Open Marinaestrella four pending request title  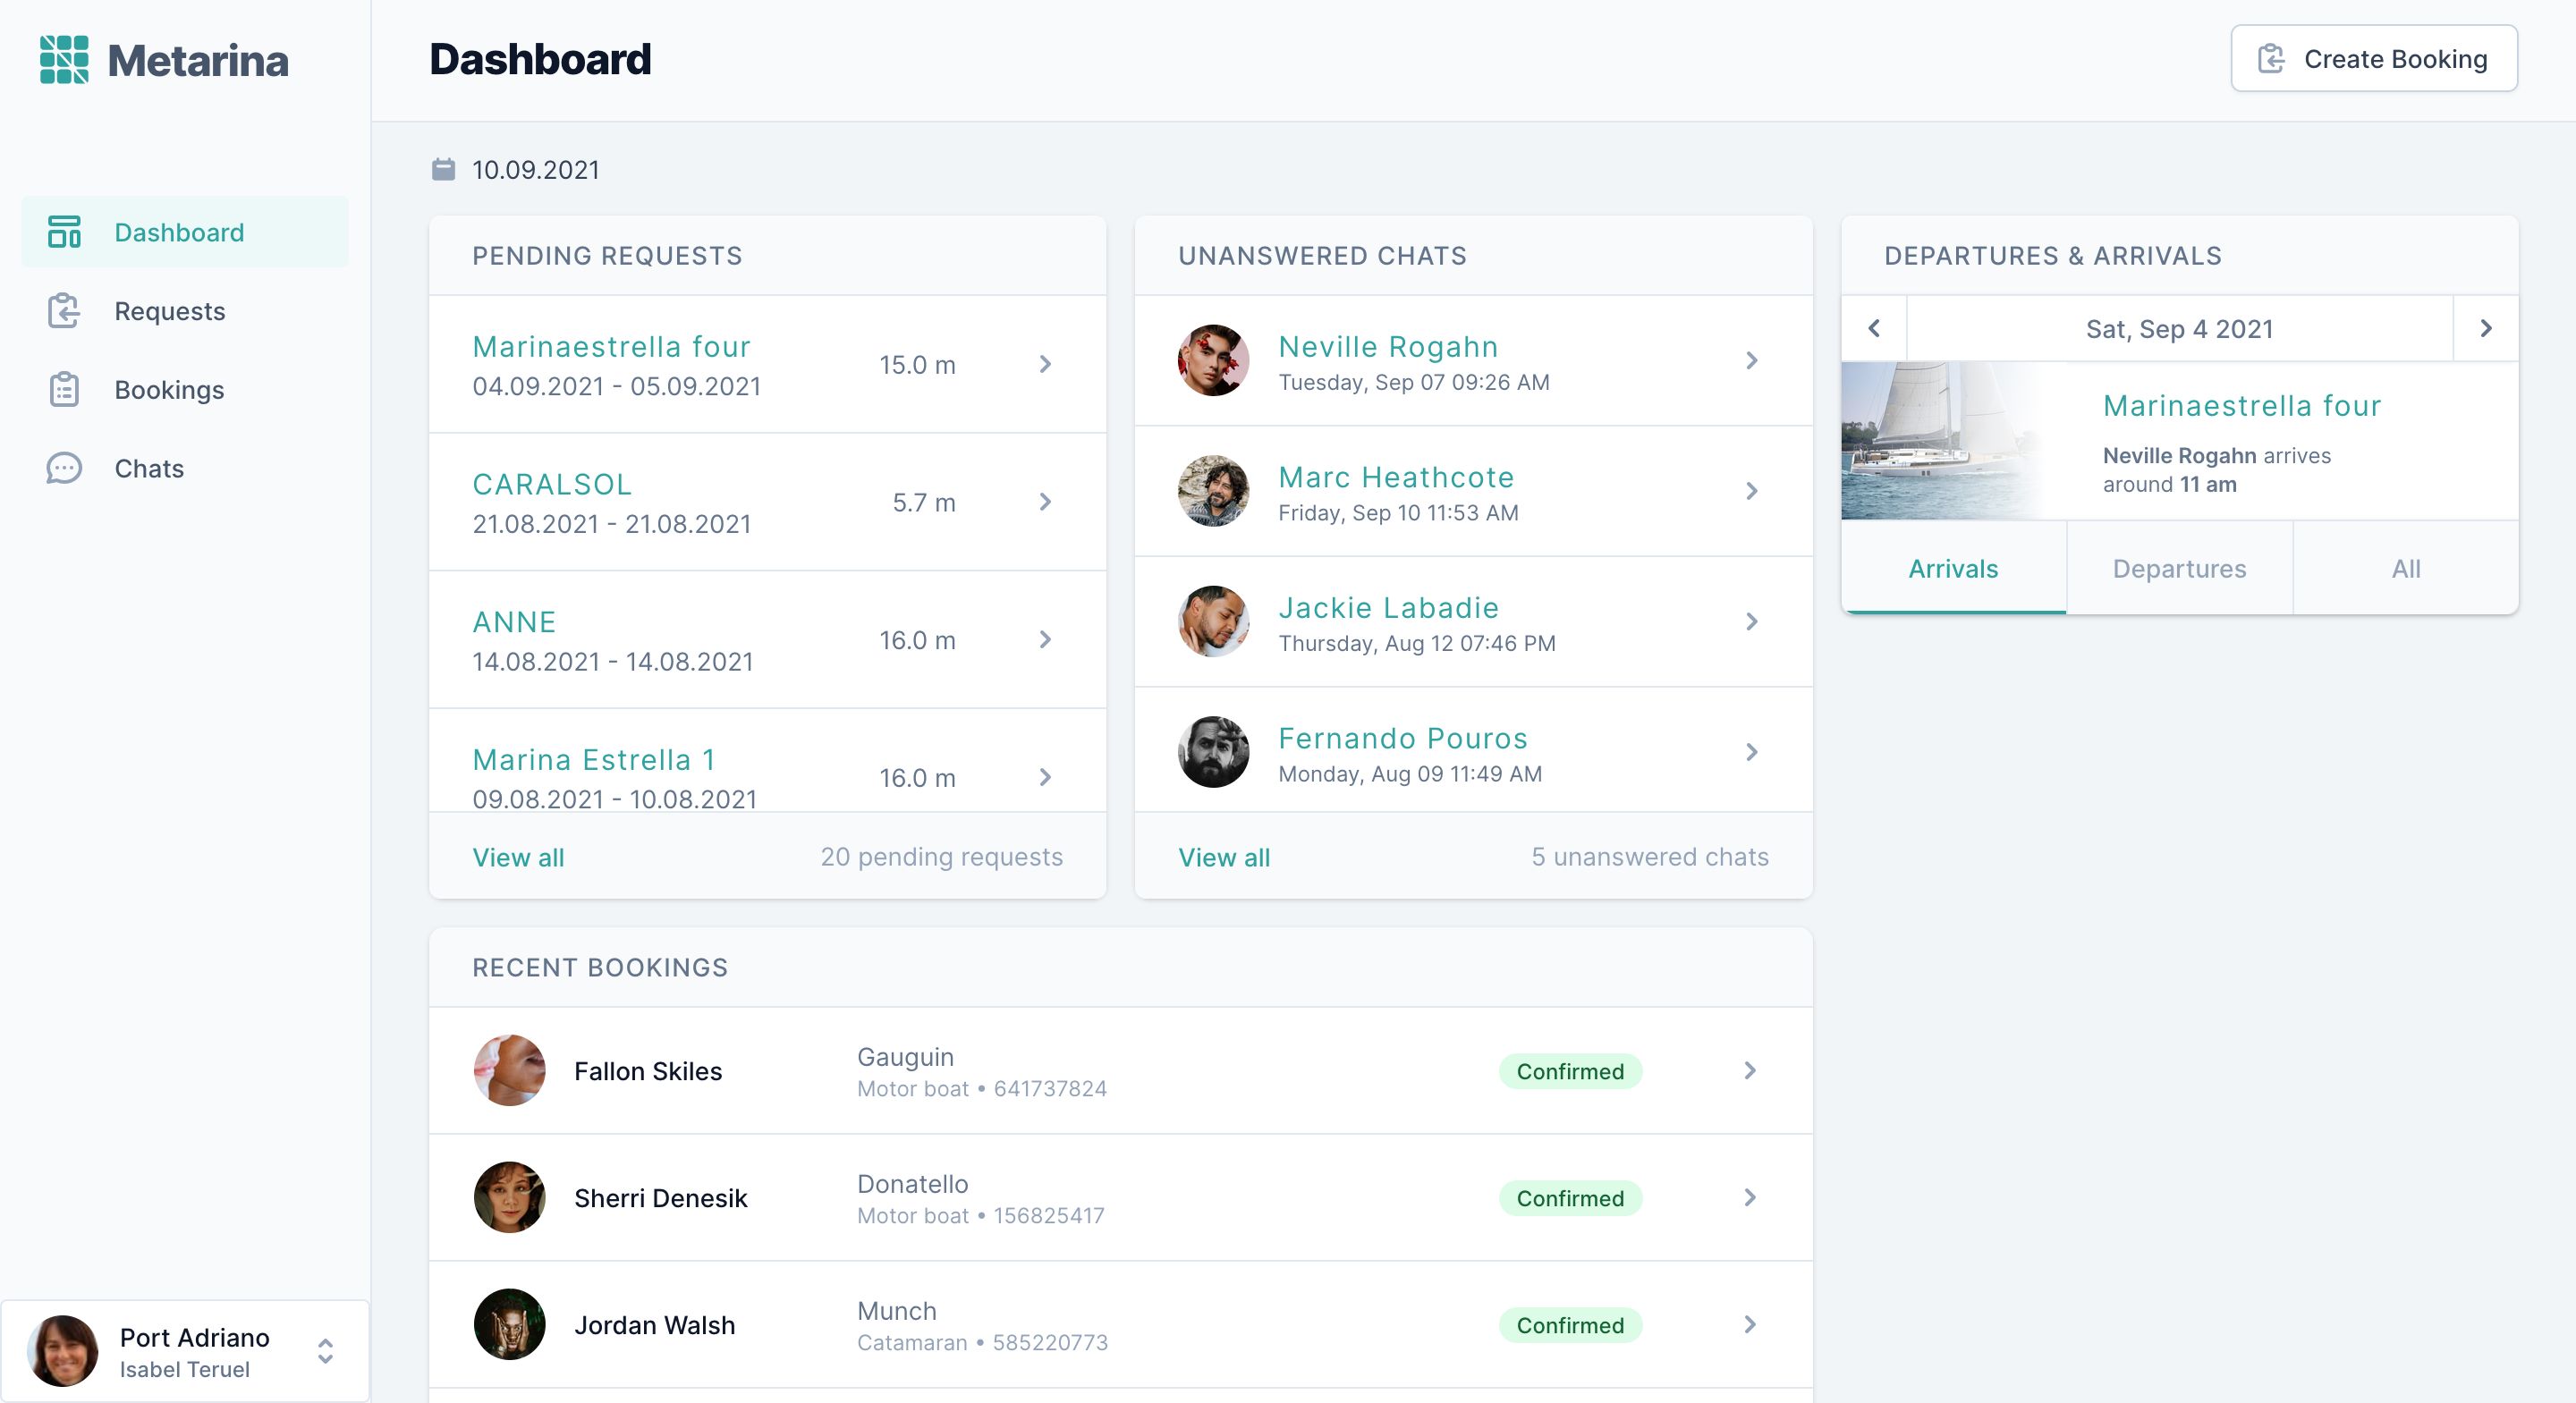pos(611,346)
